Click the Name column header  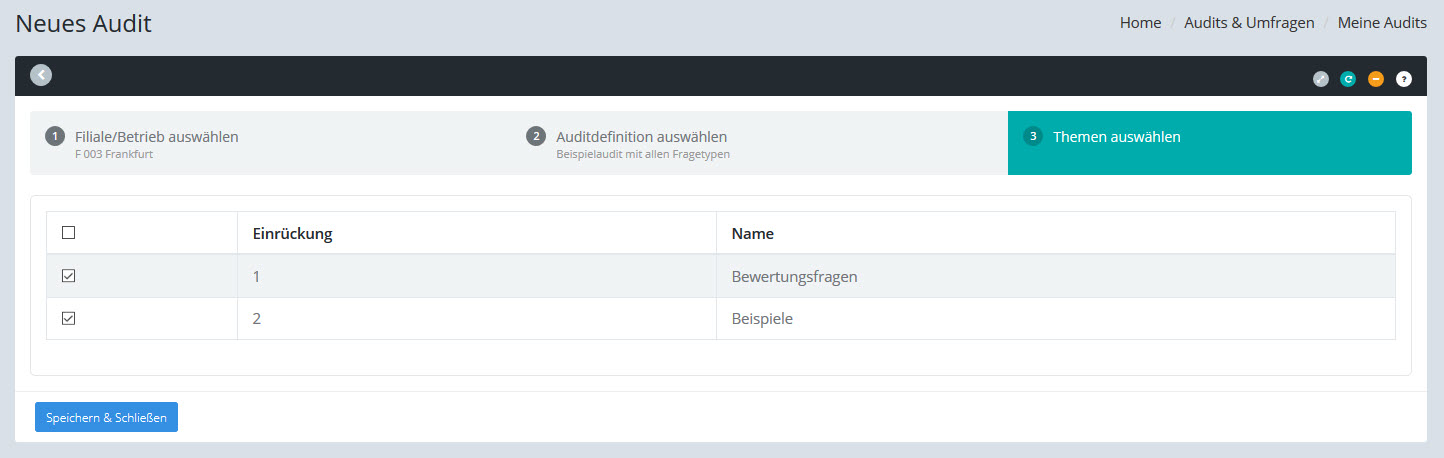(x=752, y=234)
